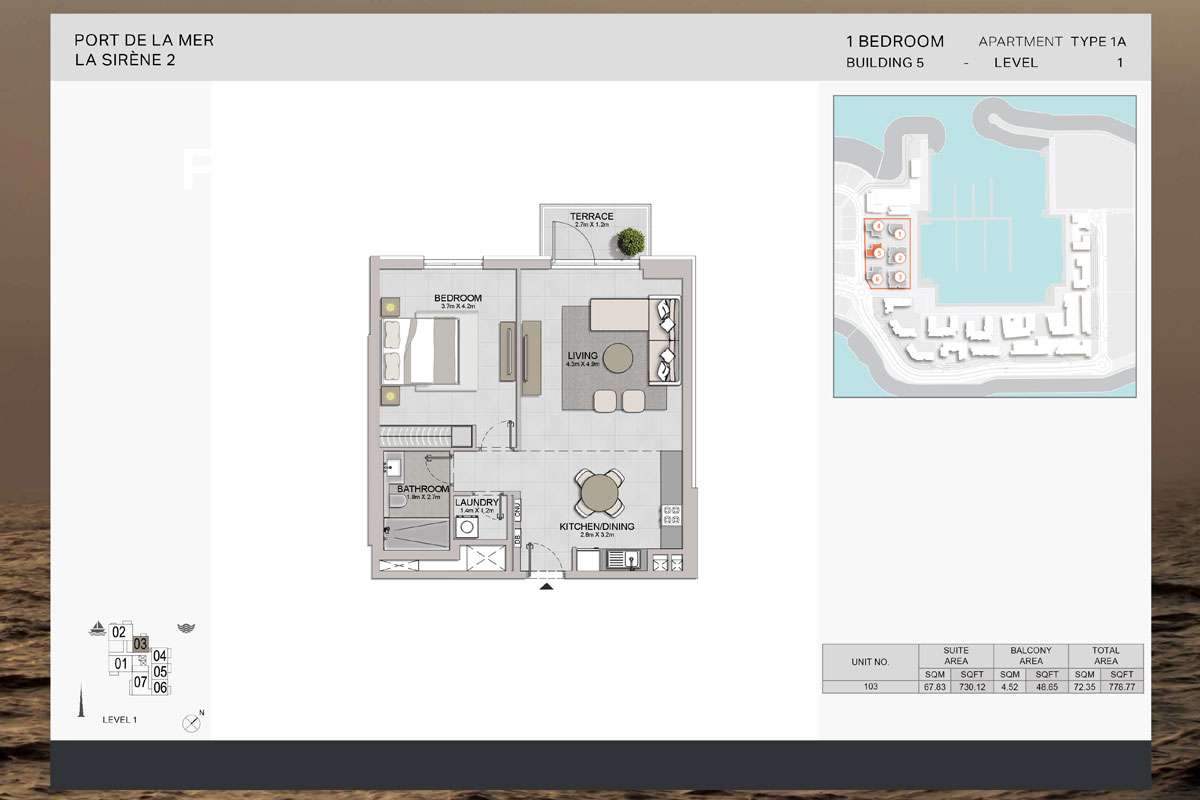
Task: Select unit 02 in key plan
Action: pos(119,632)
